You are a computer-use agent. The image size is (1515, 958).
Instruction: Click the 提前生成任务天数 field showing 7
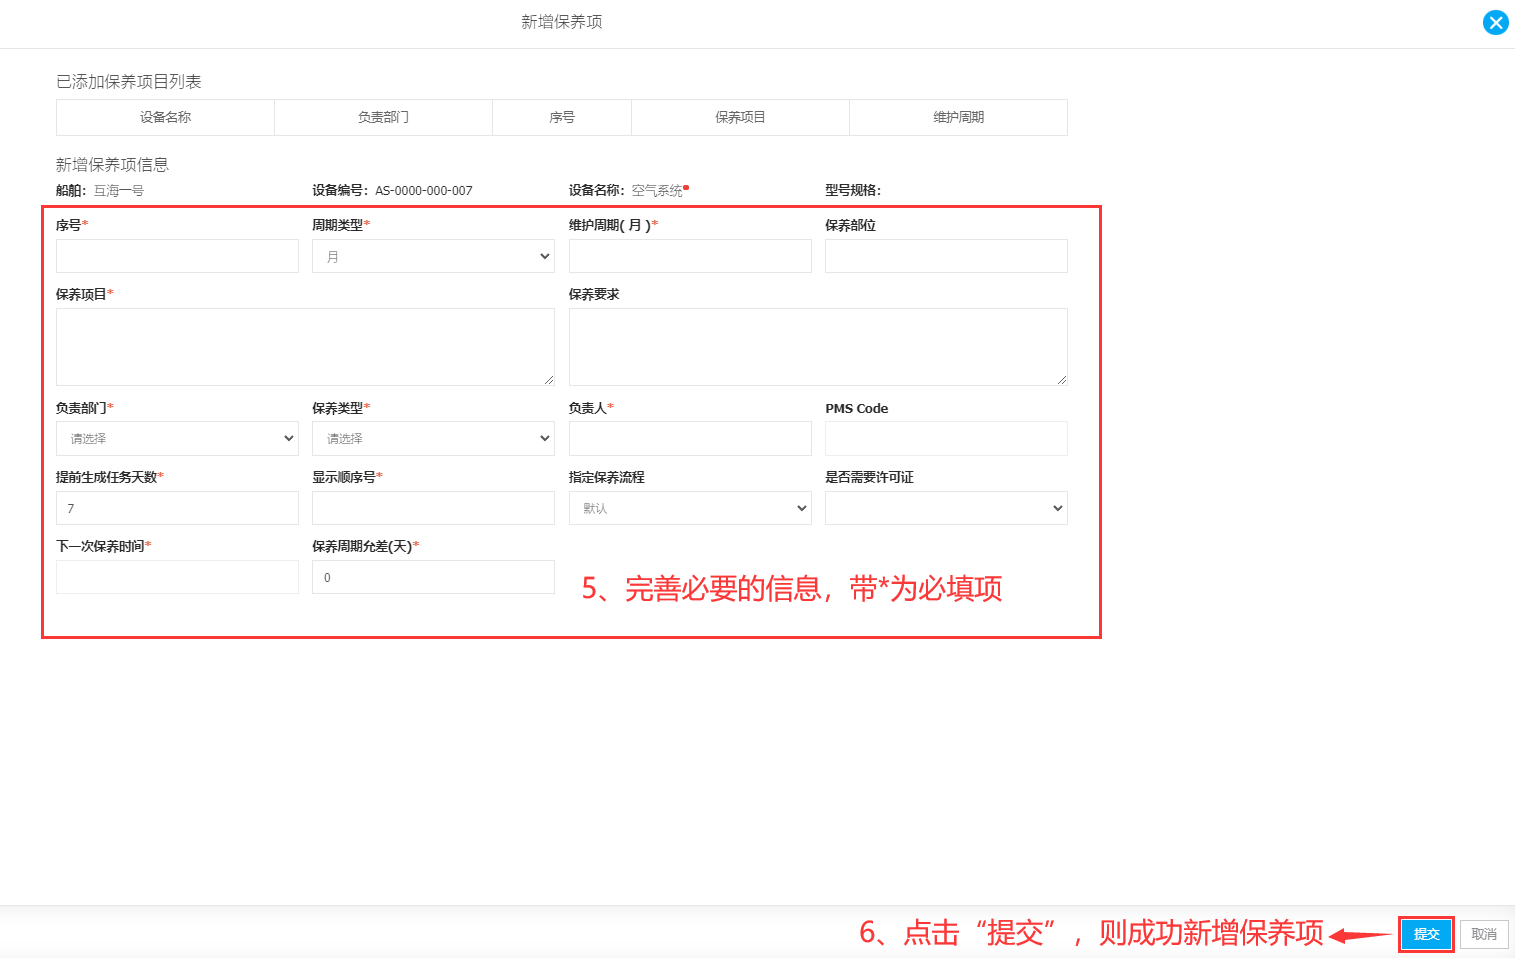[177, 508]
